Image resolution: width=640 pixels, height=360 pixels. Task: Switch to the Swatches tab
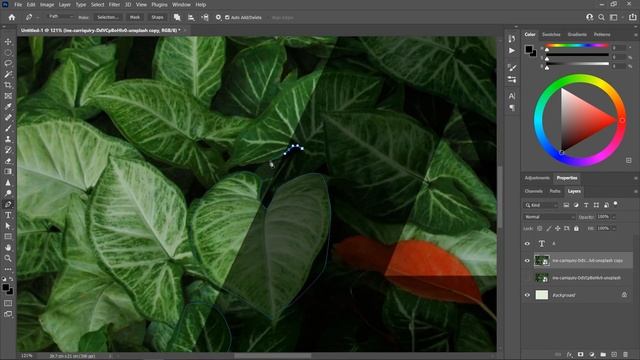(551, 34)
